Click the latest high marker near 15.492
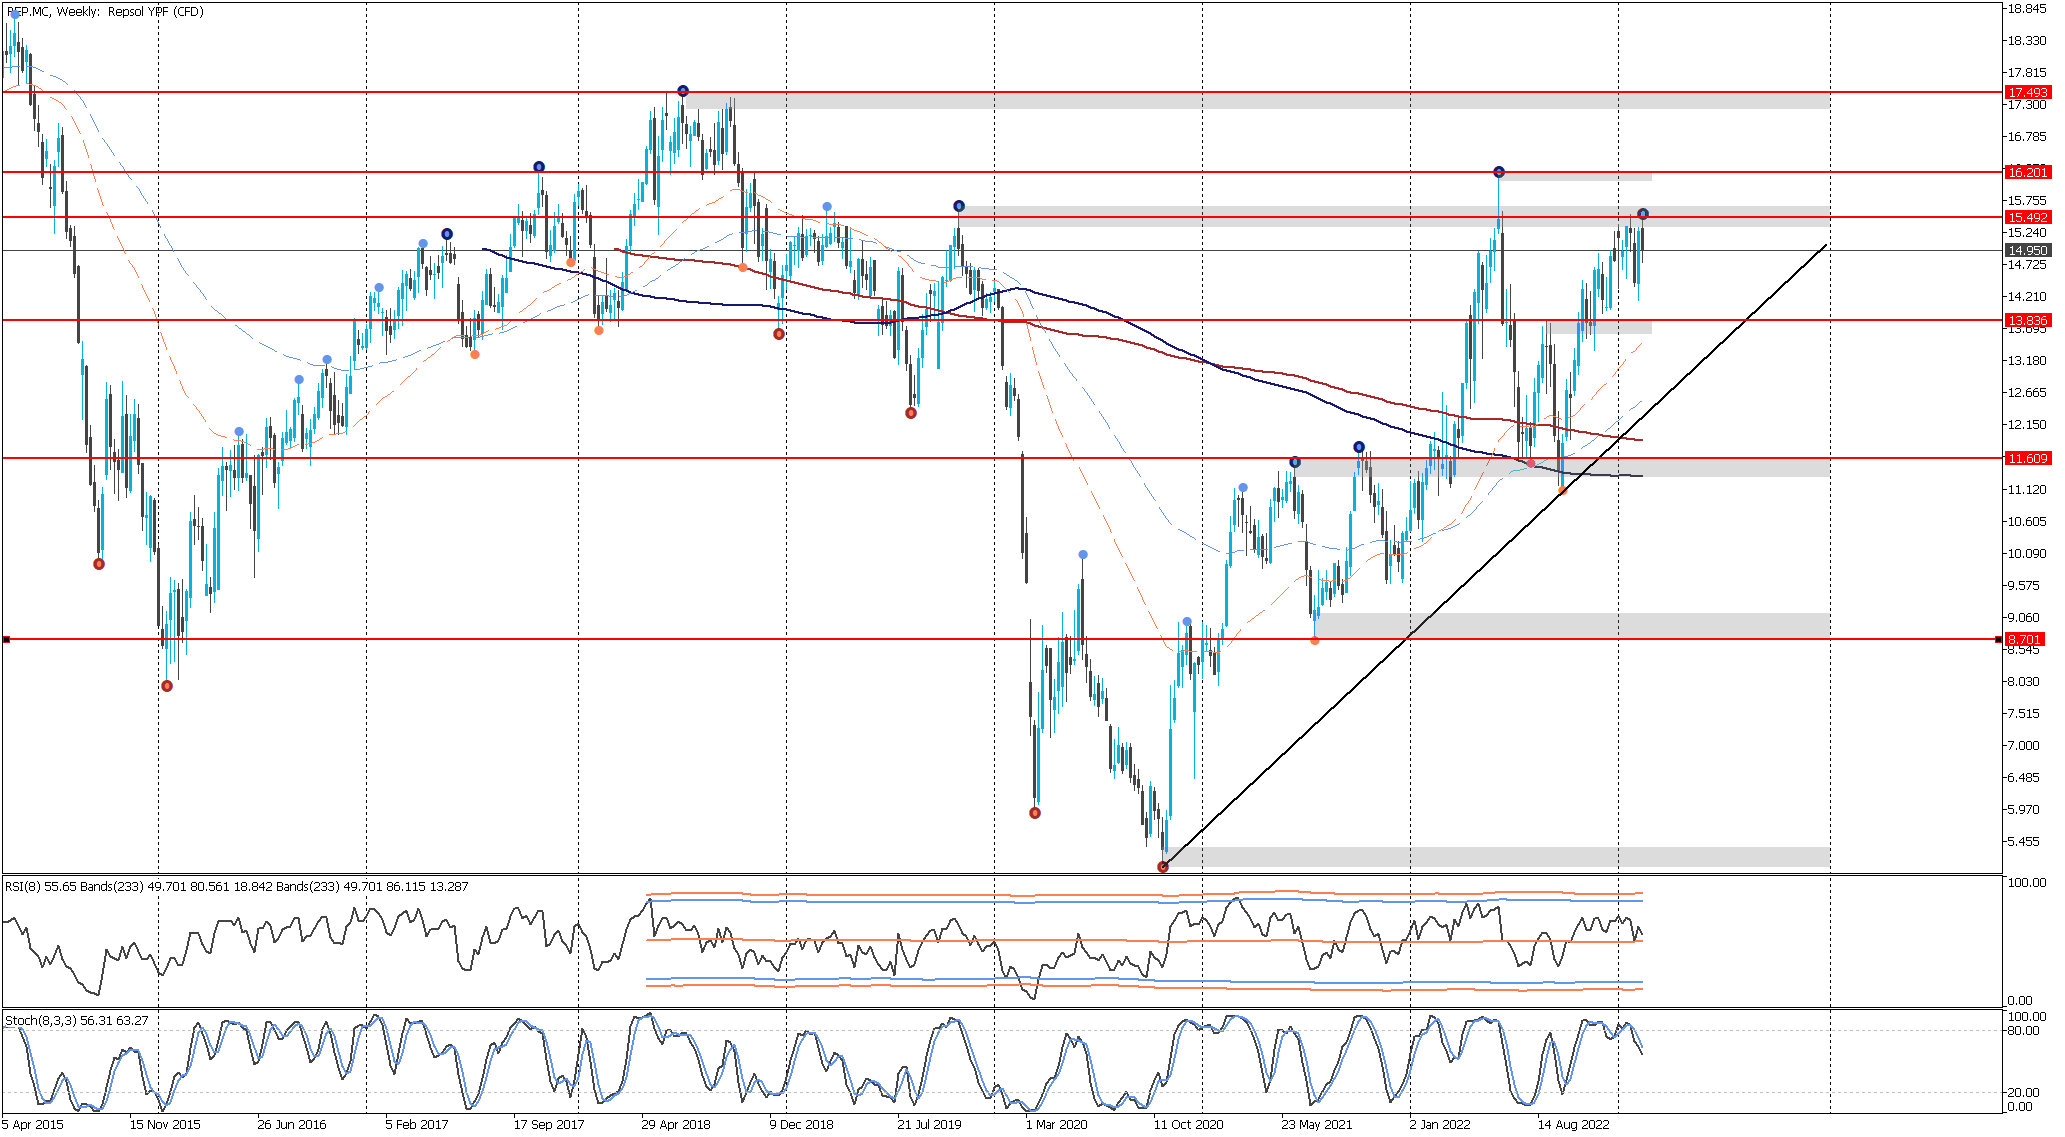The width and height of the screenshot is (2065, 1137). pos(1642,214)
